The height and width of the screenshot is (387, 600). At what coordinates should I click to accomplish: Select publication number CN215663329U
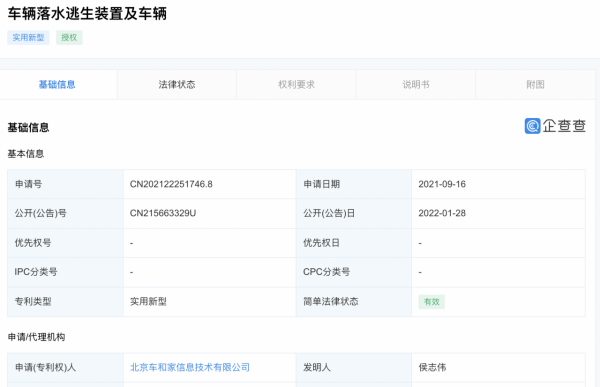point(163,213)
